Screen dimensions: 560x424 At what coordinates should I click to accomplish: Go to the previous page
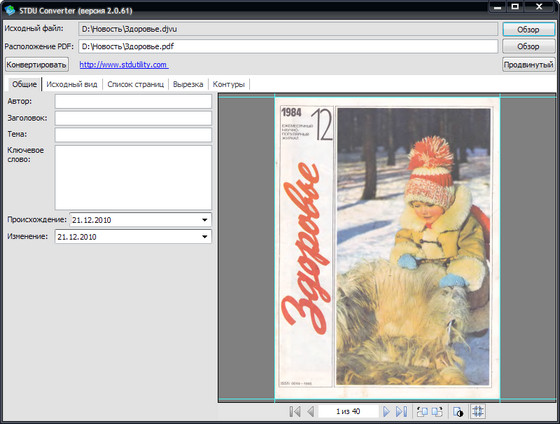(311, 411)
